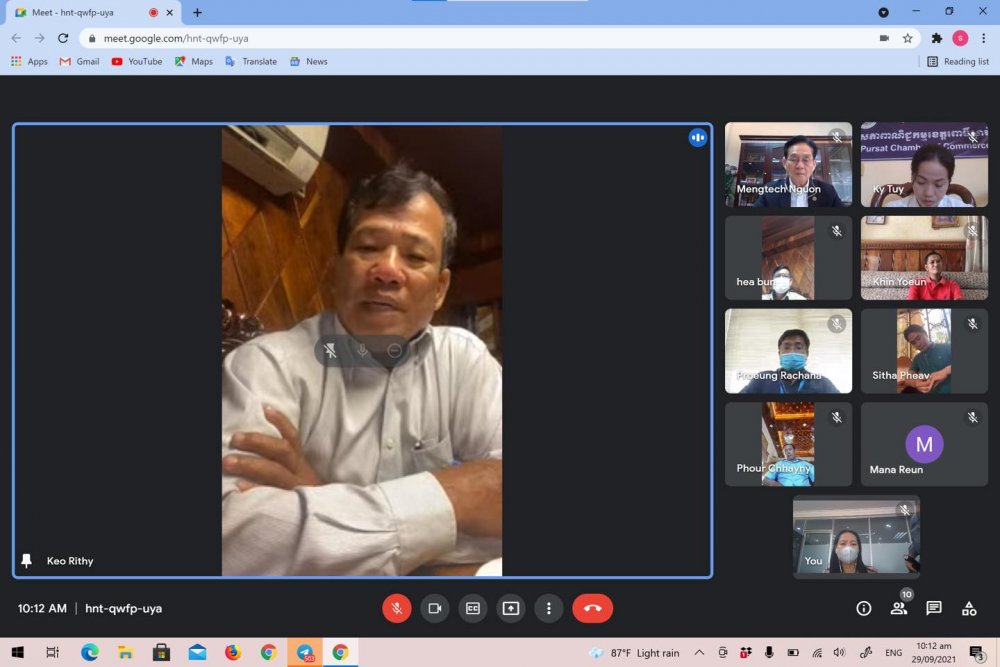Toggle the camera on or off
Viewport: 1000px width, 667px height.
(x=435, y=608)
